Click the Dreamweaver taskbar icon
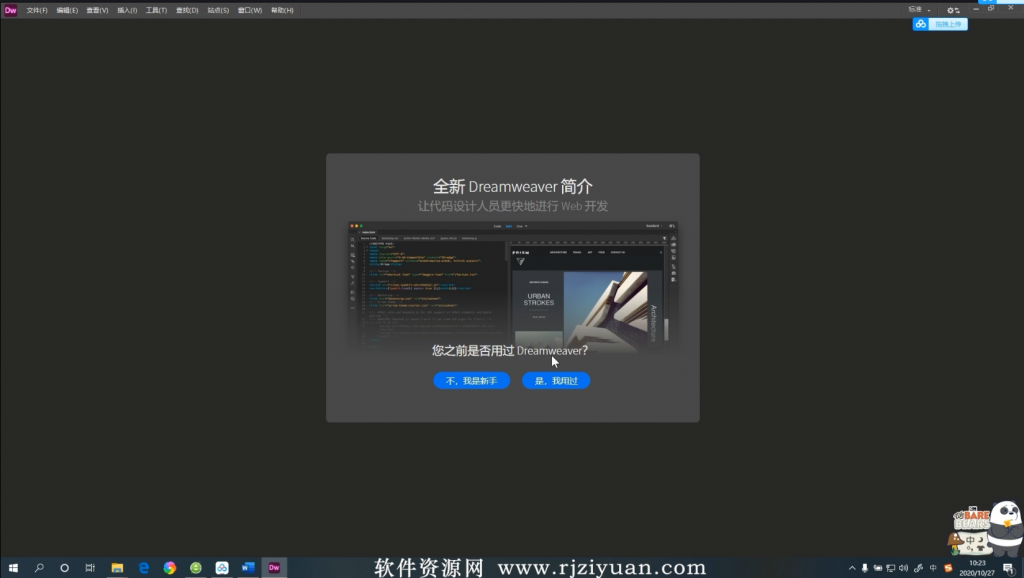The image size is (1024, 578). [274, 568]
